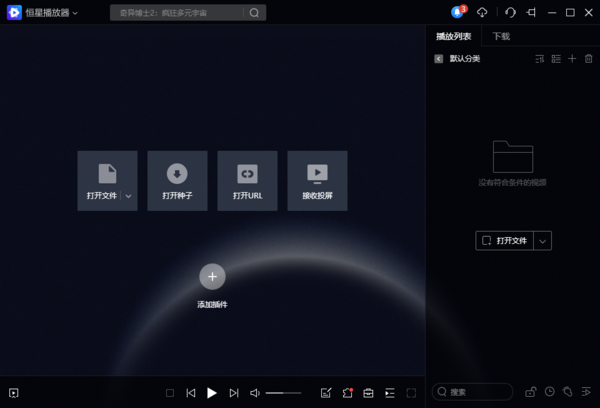Click the notification bell icon
This screenshot has width=600, height=408.
tap(458, 12)
